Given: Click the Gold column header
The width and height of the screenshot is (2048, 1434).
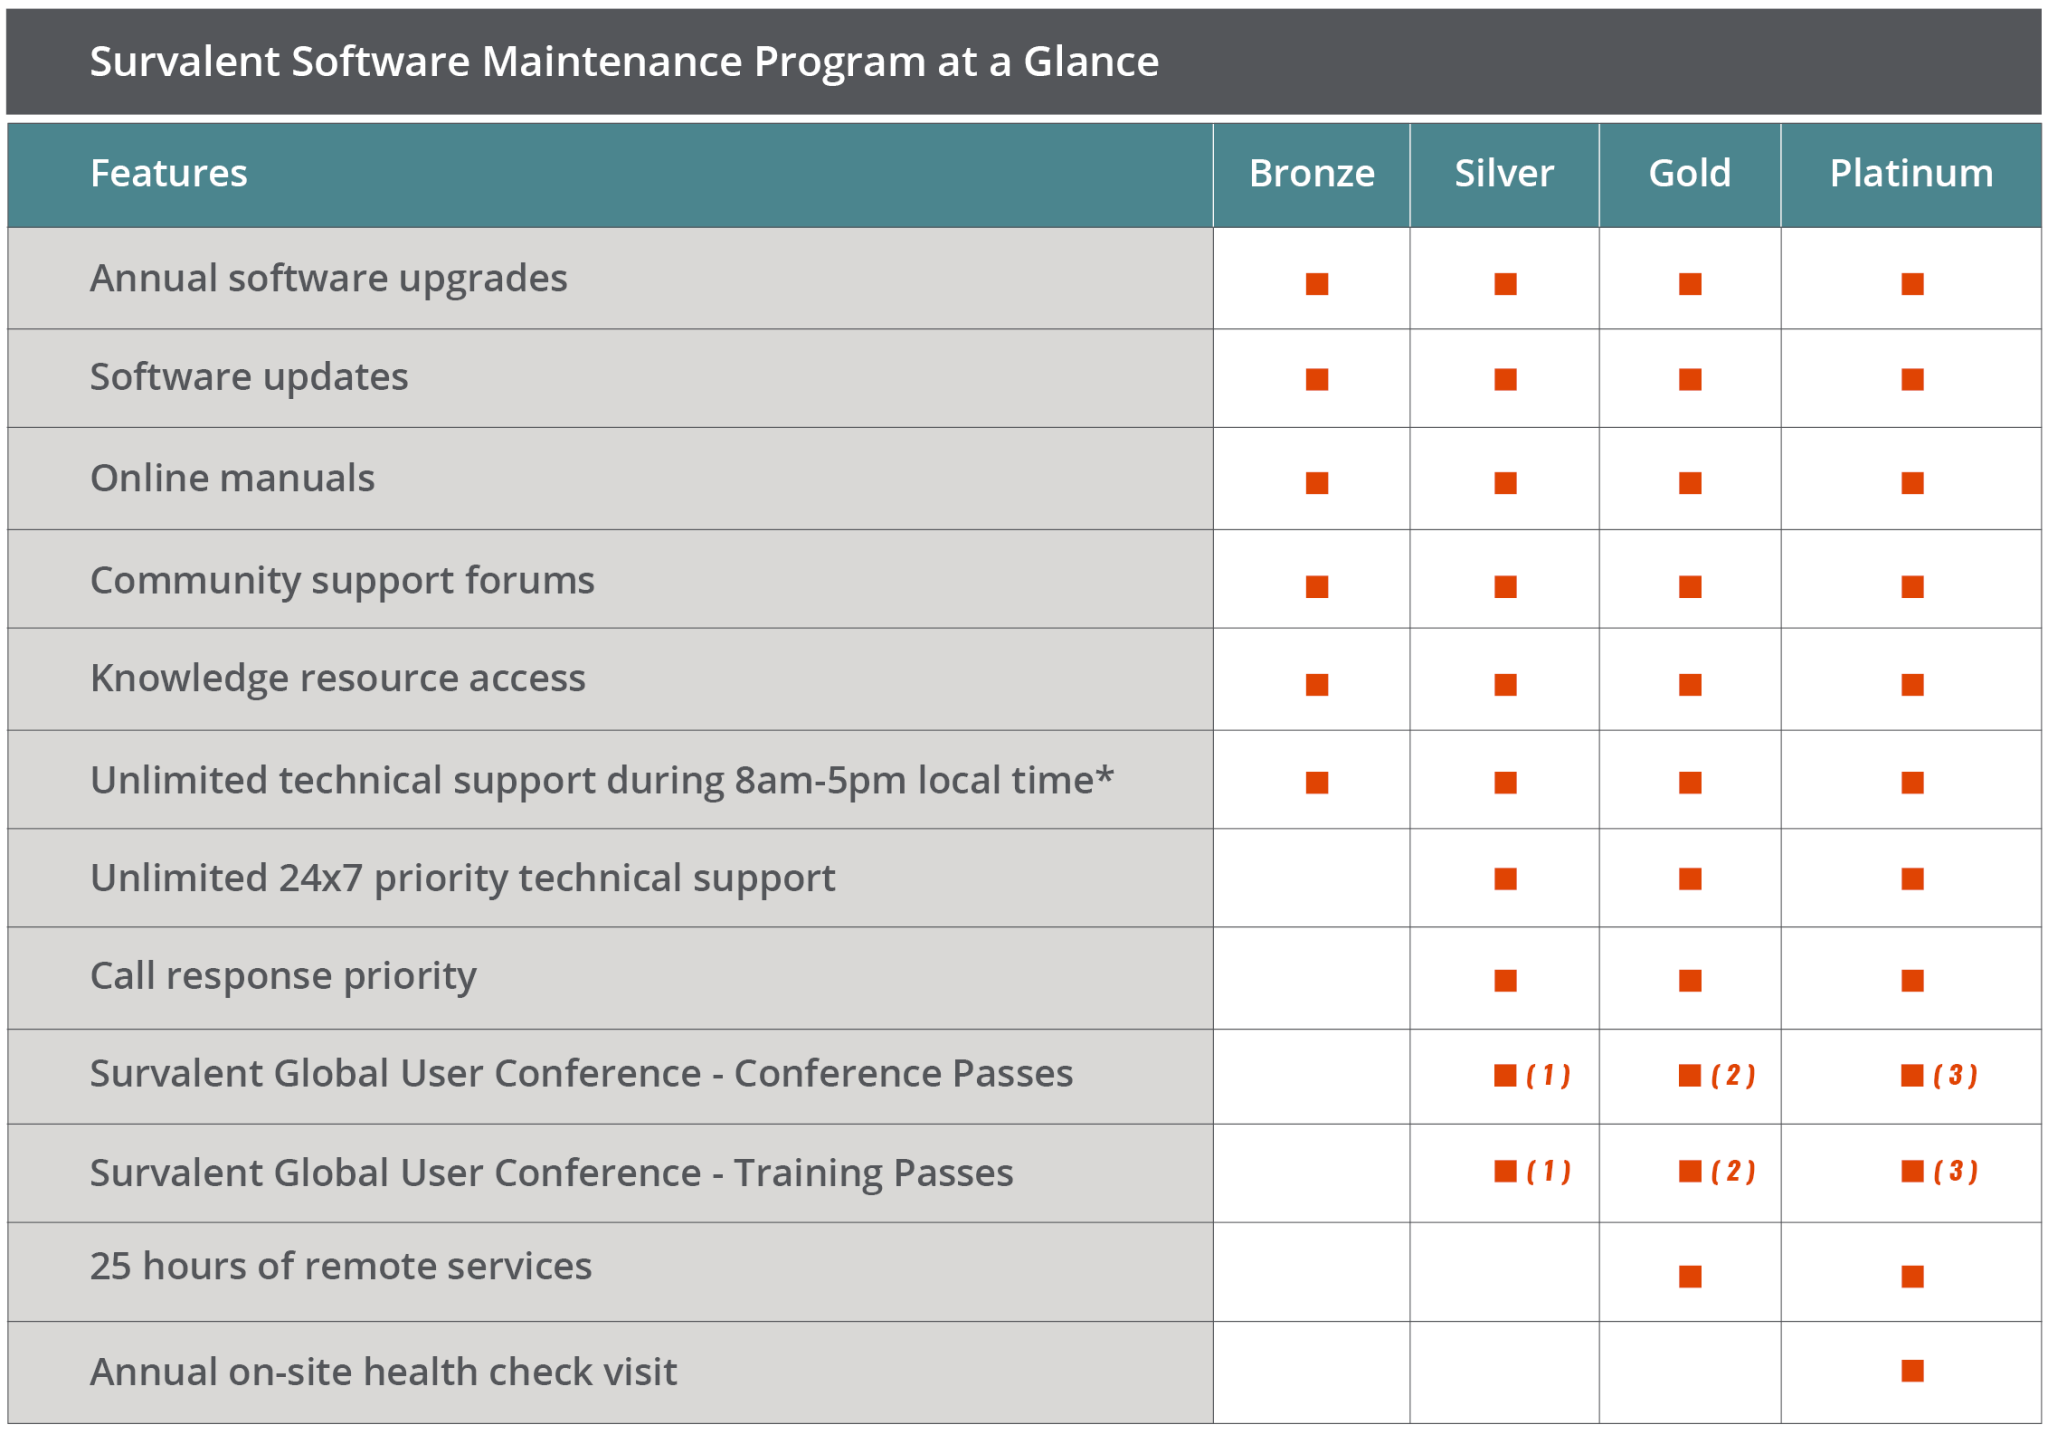Looking at the screenshot, I should 1689,174.
